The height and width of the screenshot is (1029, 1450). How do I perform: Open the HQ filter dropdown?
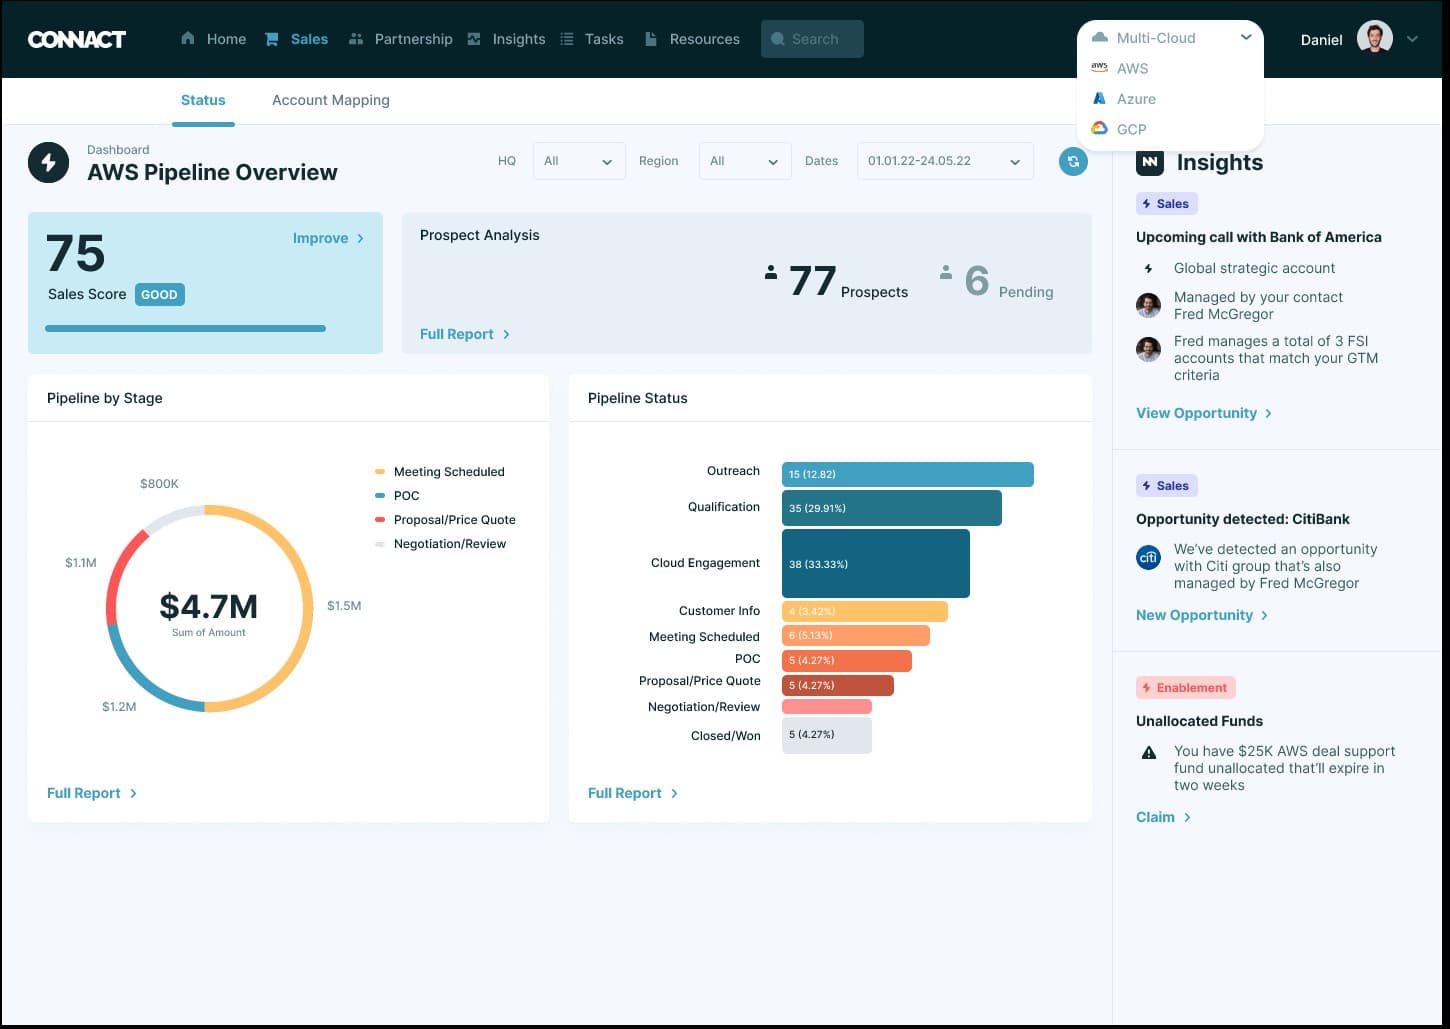pyautogui.click(x=578, y=161)
